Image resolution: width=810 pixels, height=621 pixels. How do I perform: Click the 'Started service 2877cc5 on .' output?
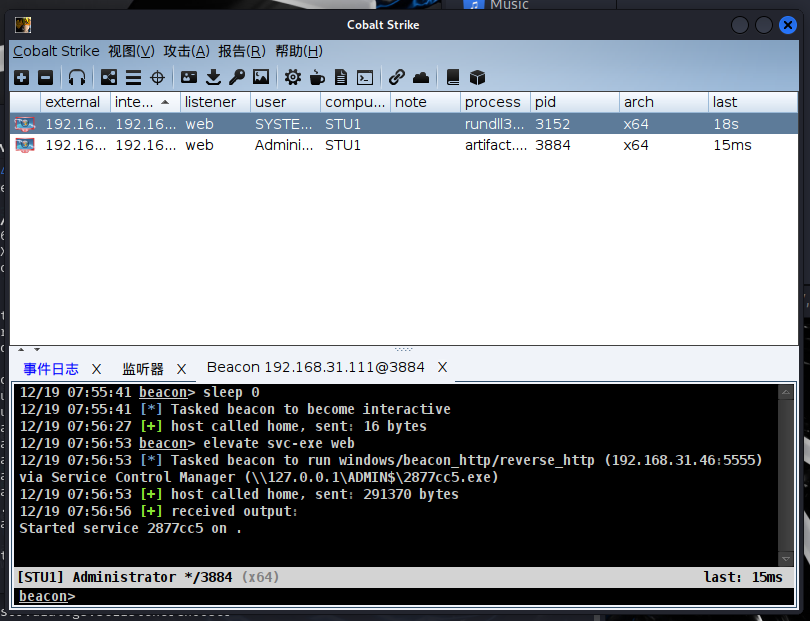pyautogui.click(x=130, y=529)
